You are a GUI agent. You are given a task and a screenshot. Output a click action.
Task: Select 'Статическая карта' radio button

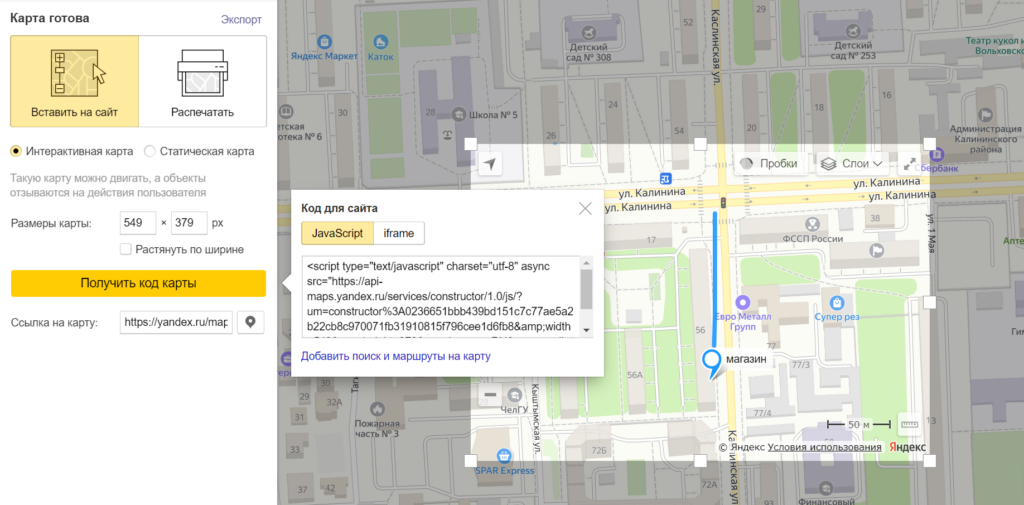pos(150,152)
